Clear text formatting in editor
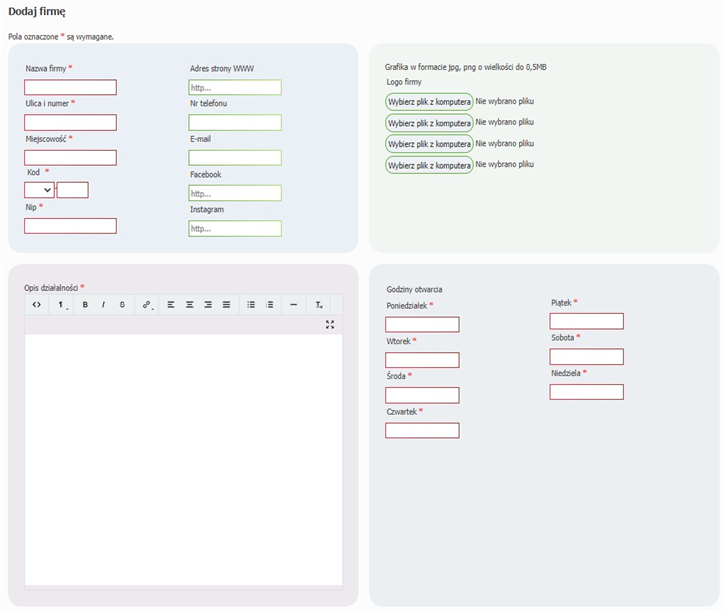Image resolution: width=724 pixels, height=610 pixels. pos(319,304)
